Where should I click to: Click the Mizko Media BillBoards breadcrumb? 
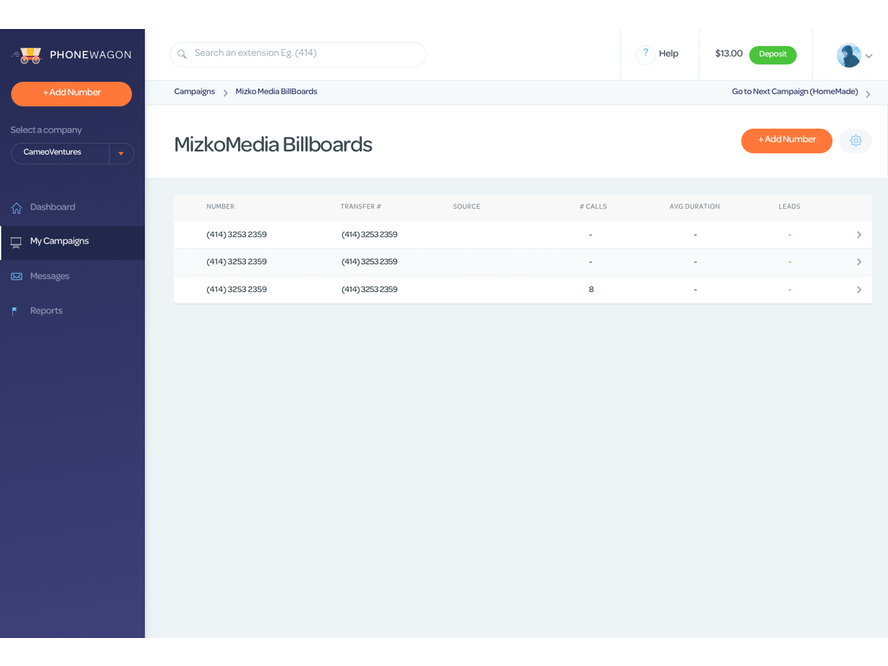coord(276,92)
